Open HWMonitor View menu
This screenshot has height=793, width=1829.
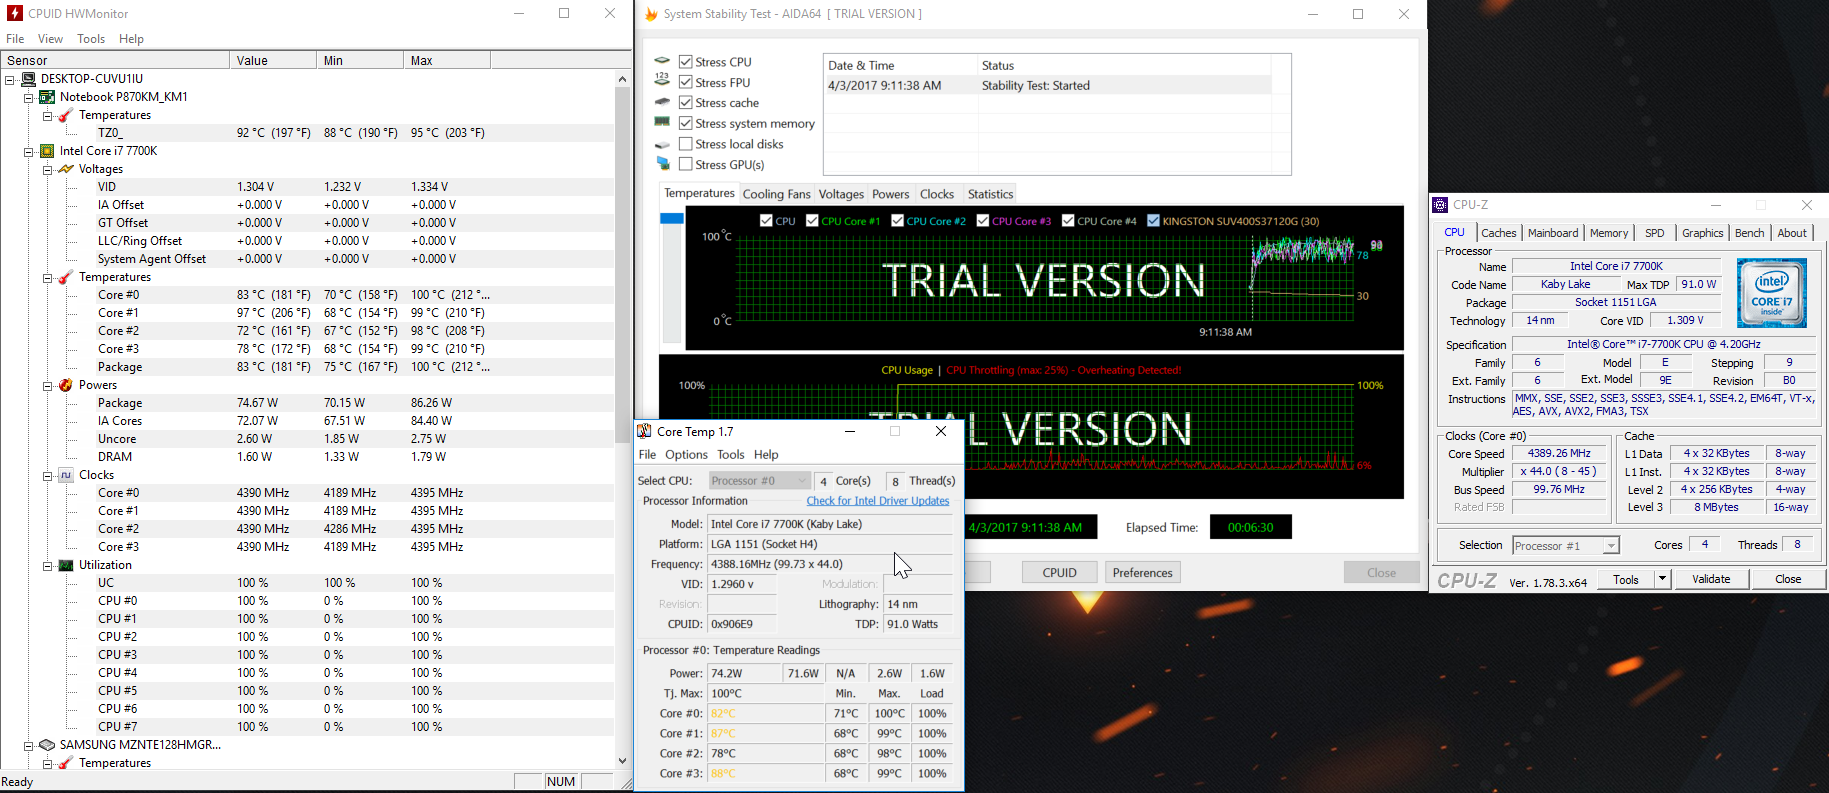tap(50, 39)
